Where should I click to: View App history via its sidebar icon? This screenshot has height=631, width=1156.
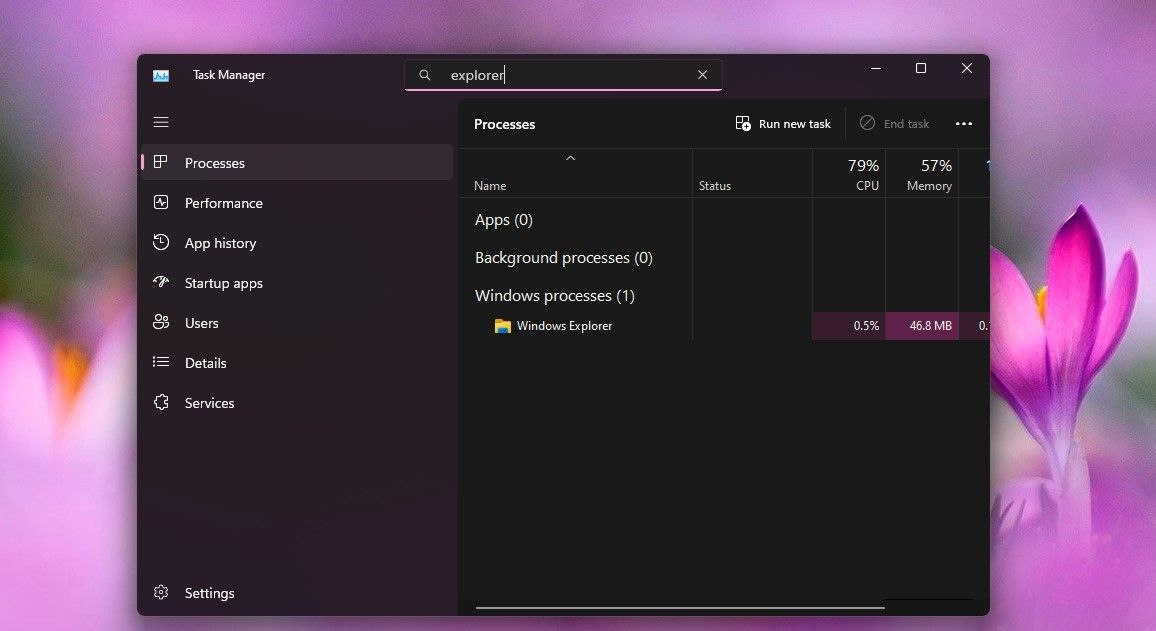pos(161,242)
